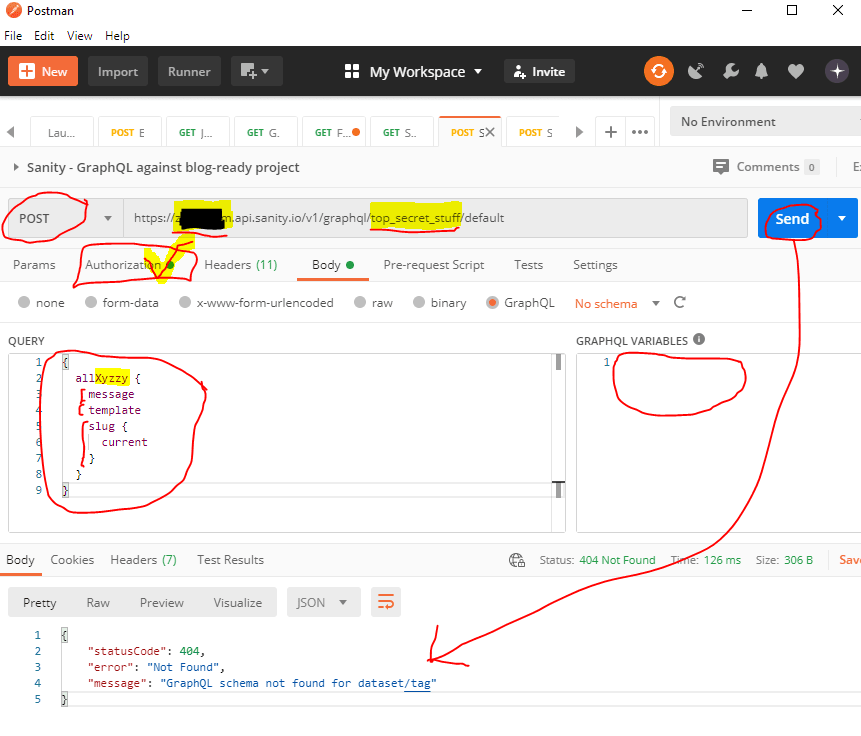Viewport: 861px width, 736px height.
Task: Click the Postman logo in title bar
Action: pos(14,10)
